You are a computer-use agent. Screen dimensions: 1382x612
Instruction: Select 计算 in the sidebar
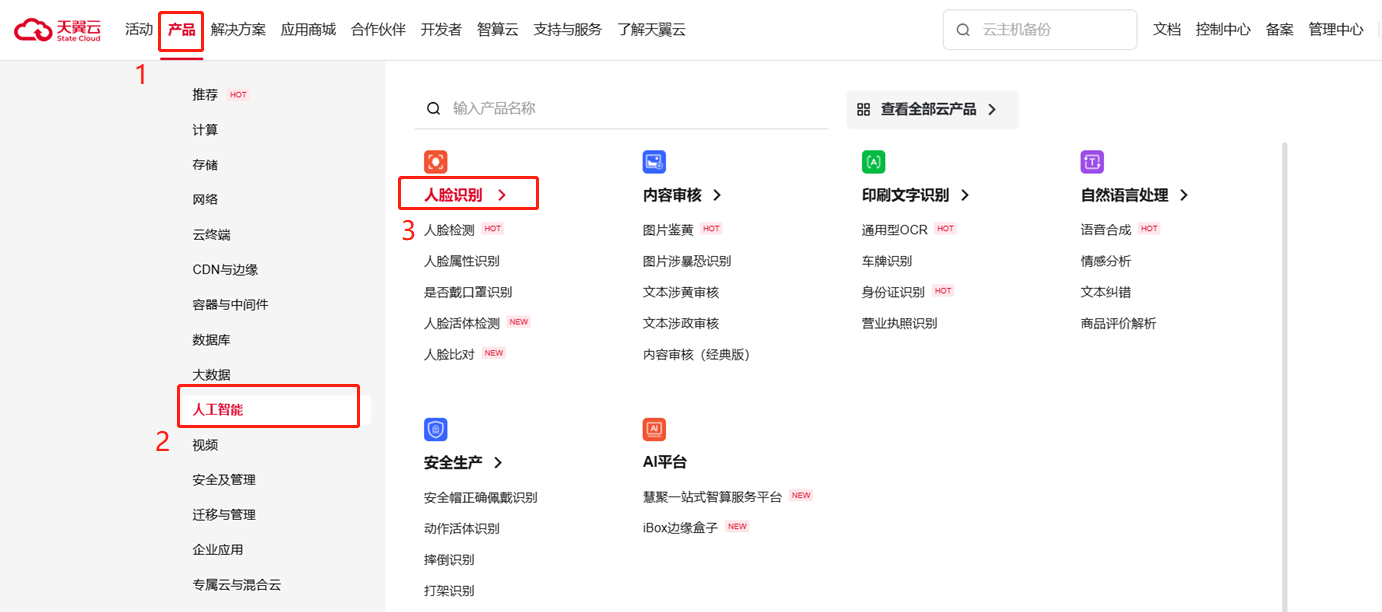[205, 130]
